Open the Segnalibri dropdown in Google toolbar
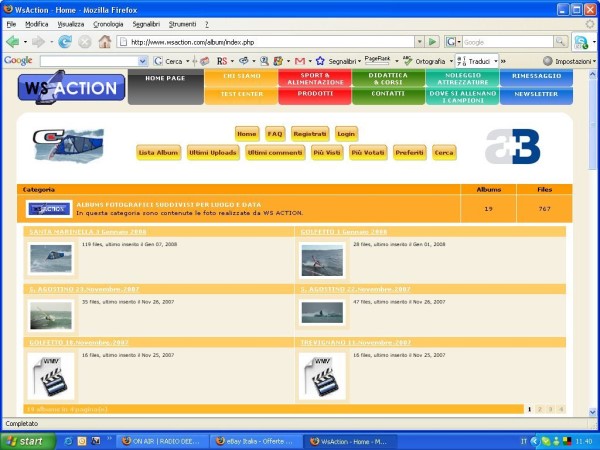The width and height of the screenshot is (600, 450). coord(342,61)
